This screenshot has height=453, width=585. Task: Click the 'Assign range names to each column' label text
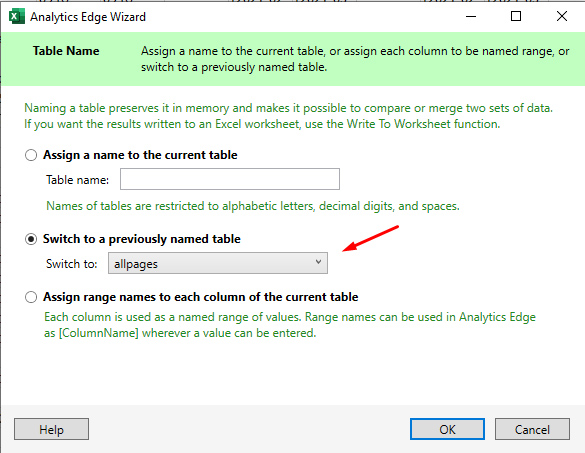(201, 297)
